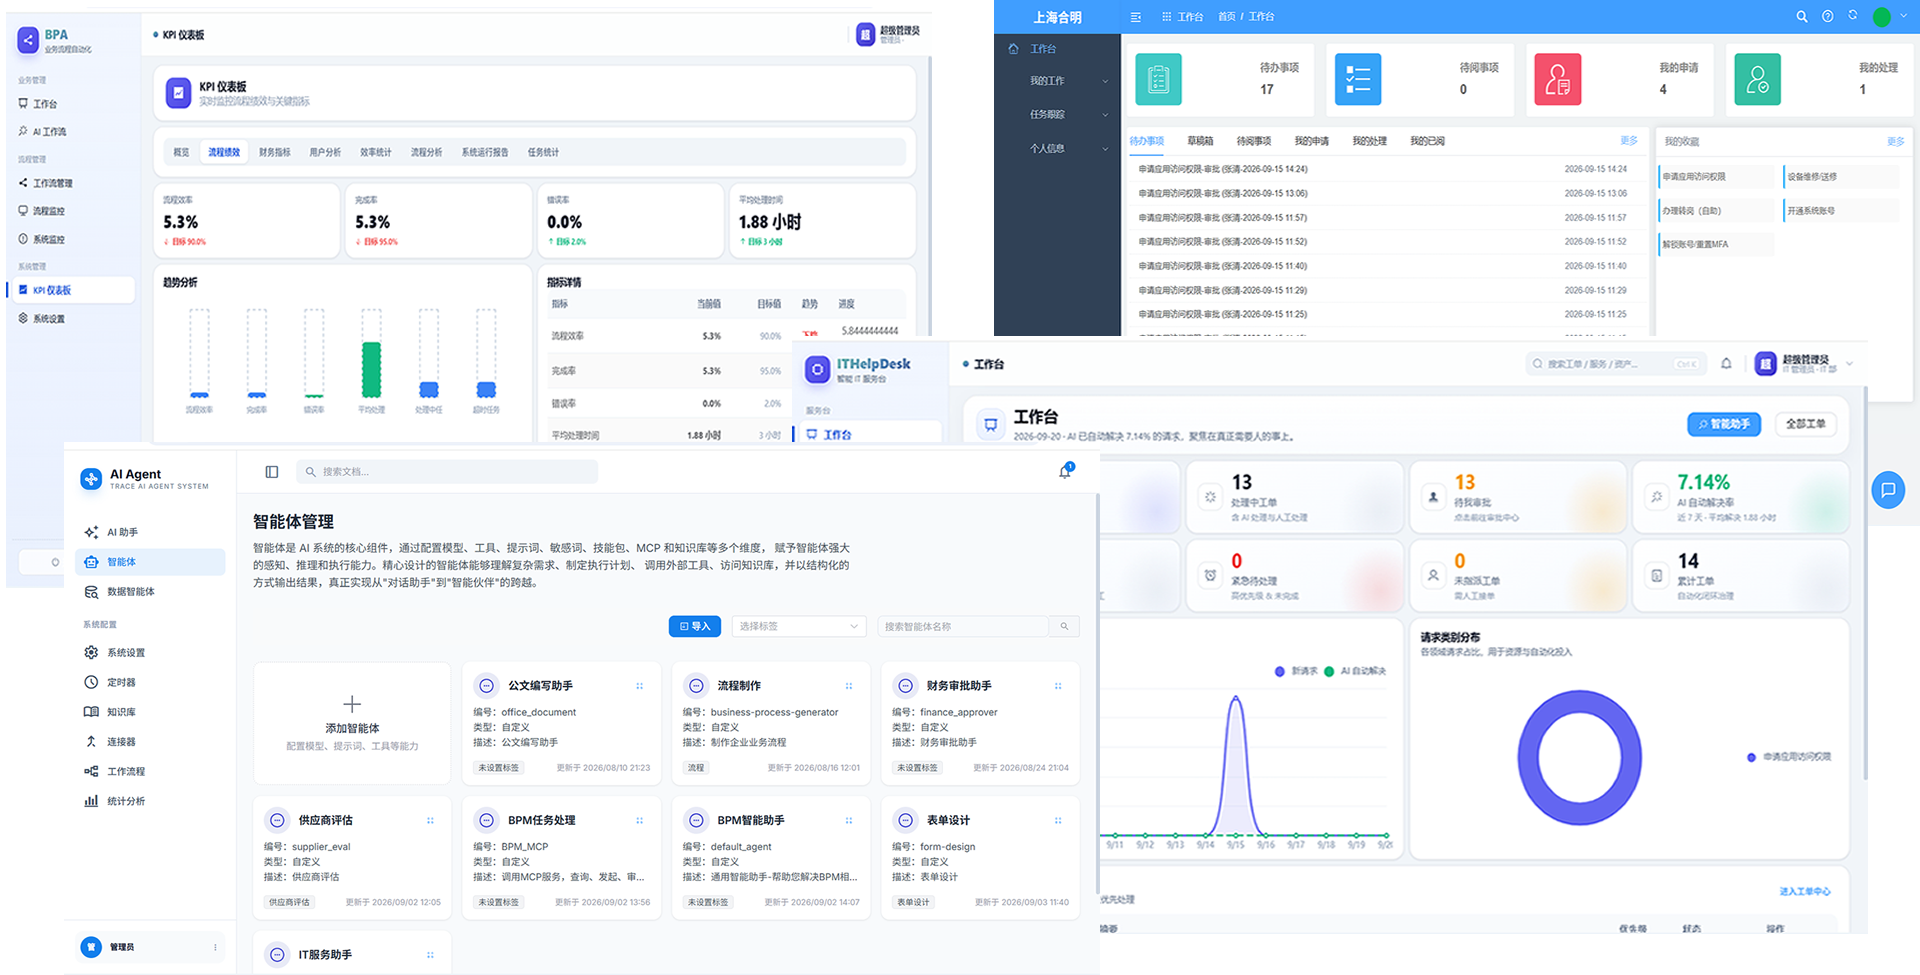Click search icon in 上海合明 top bar
The height and width of the screenshot is (975, 1920).
click(x=1801, y=16)
